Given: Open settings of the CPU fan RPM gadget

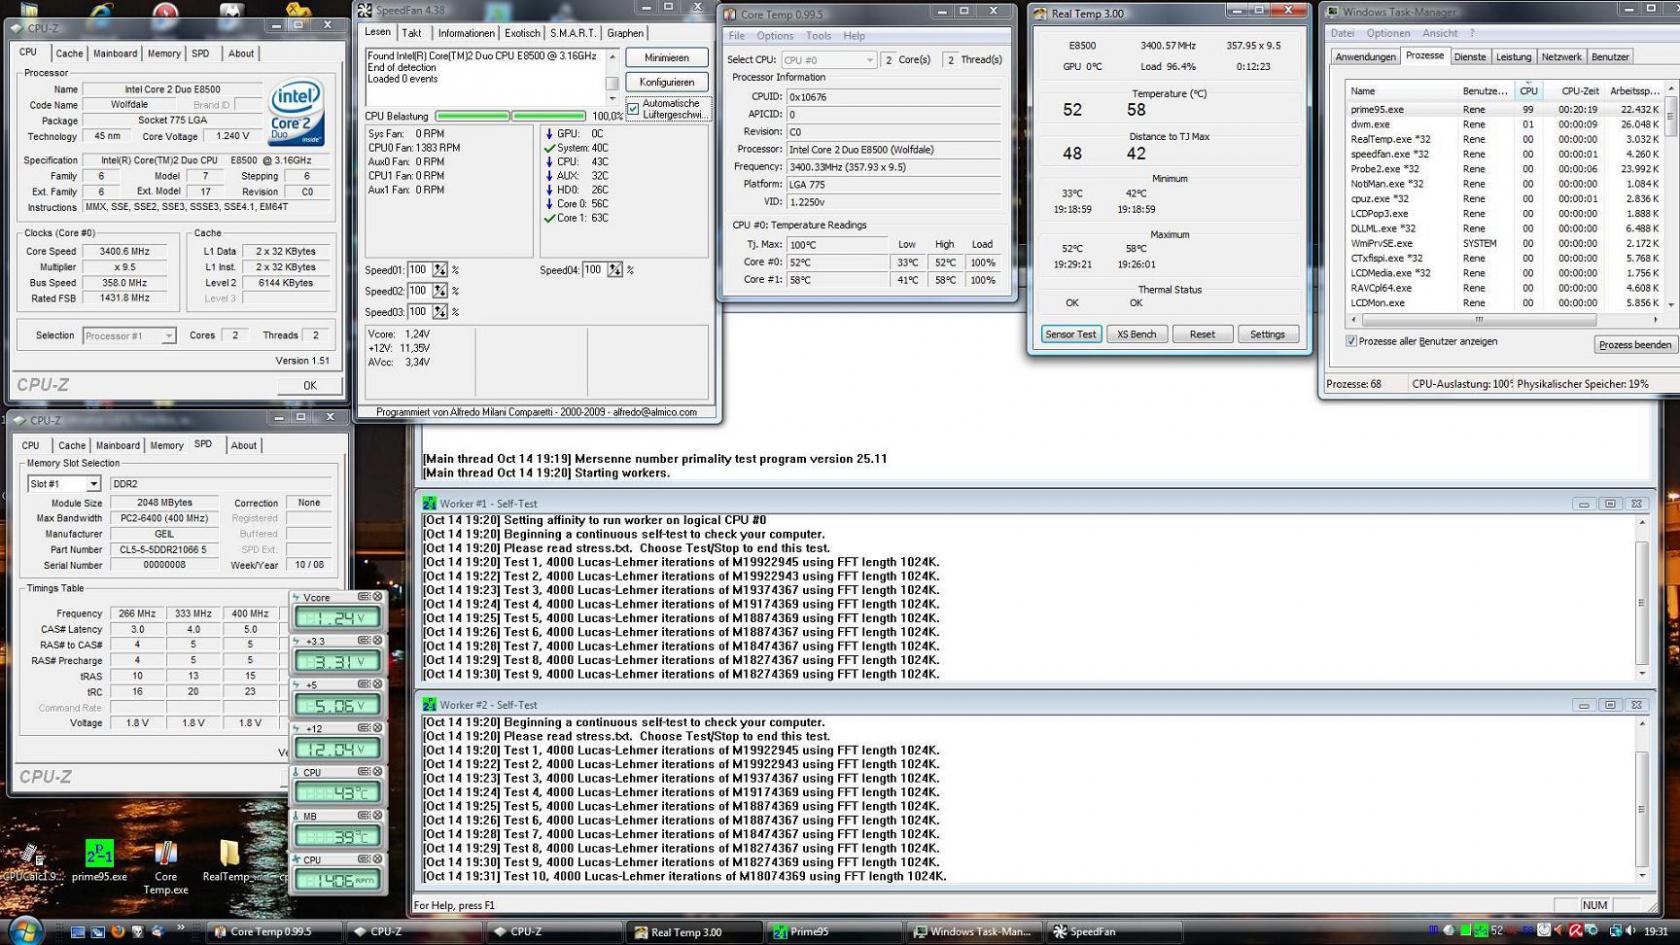Looking at the screenshot, I should pyautogui.click(x=364, y=859).
